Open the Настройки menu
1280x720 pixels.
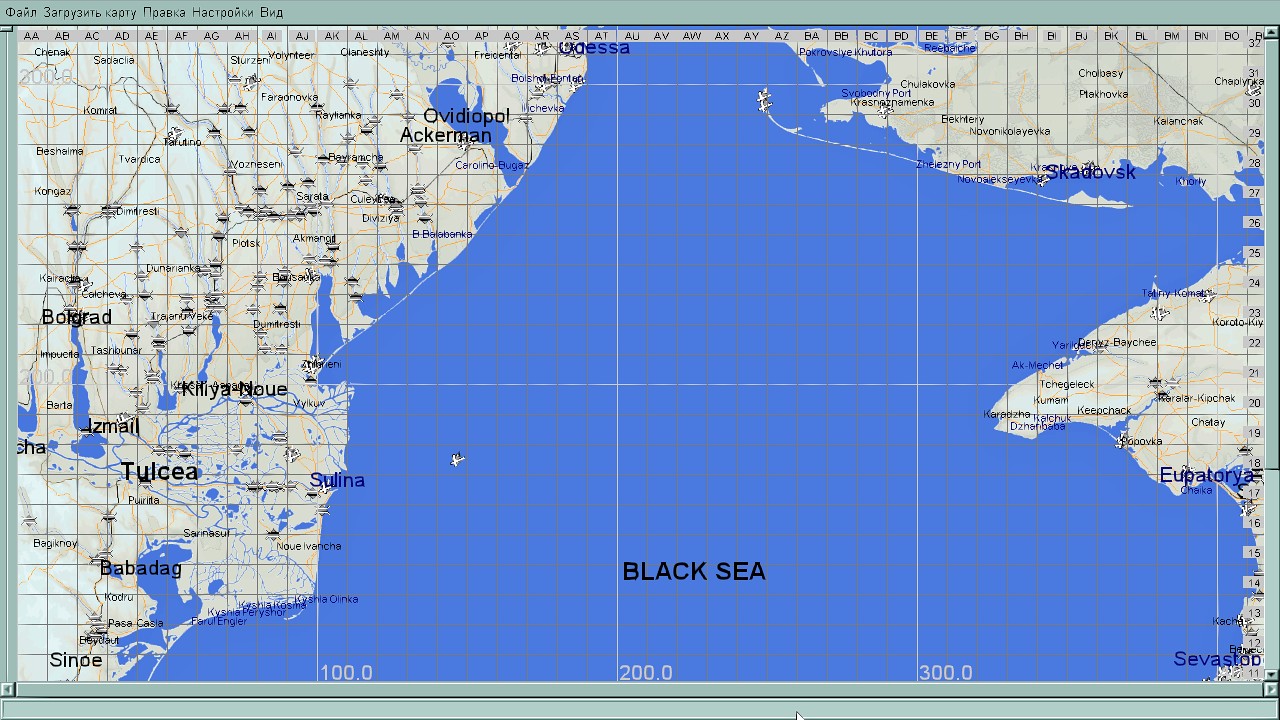(224, 12)
